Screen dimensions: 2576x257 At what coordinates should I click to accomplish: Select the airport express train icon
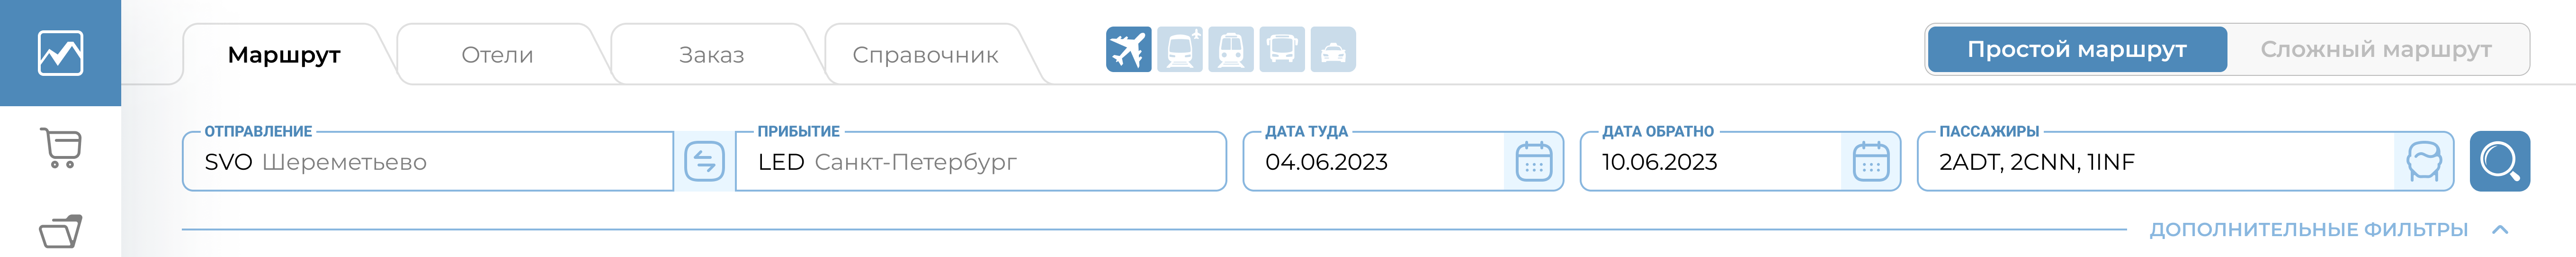(x=1179, y=49)
